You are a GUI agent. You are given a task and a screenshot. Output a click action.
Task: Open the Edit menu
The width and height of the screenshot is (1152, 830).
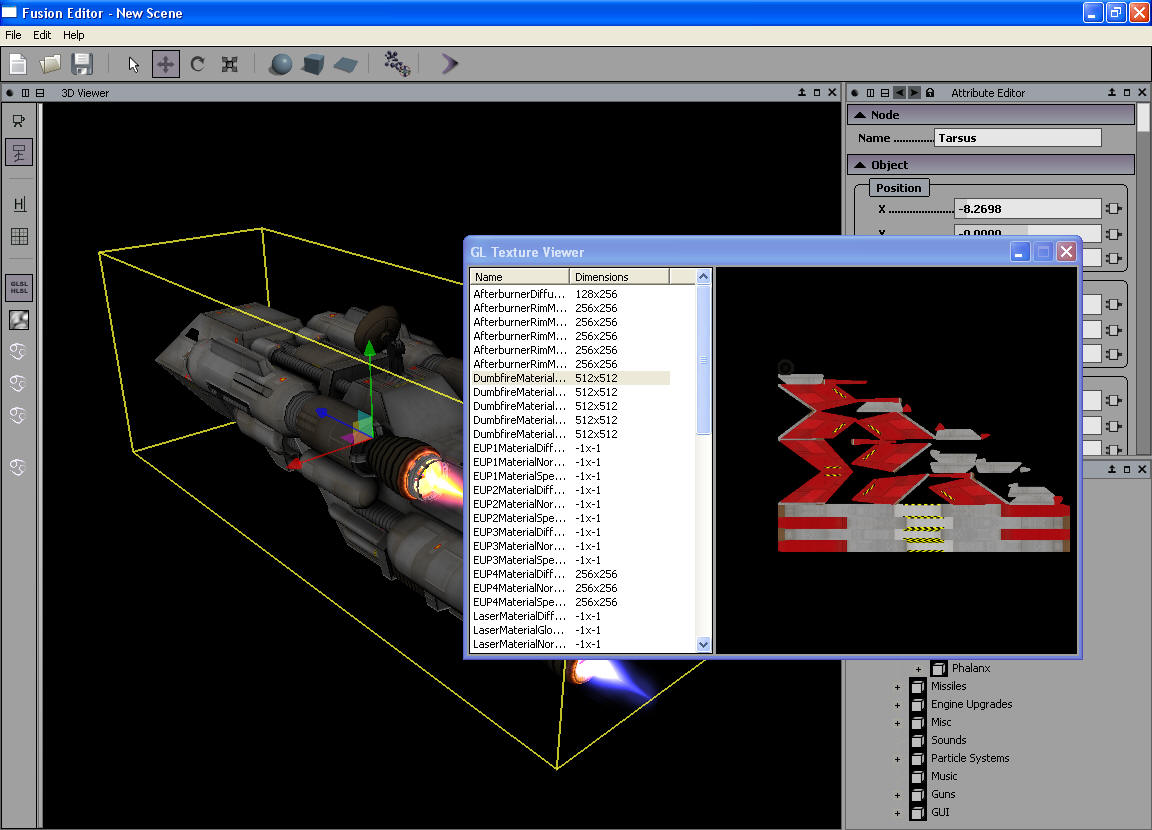coord(42,35)
